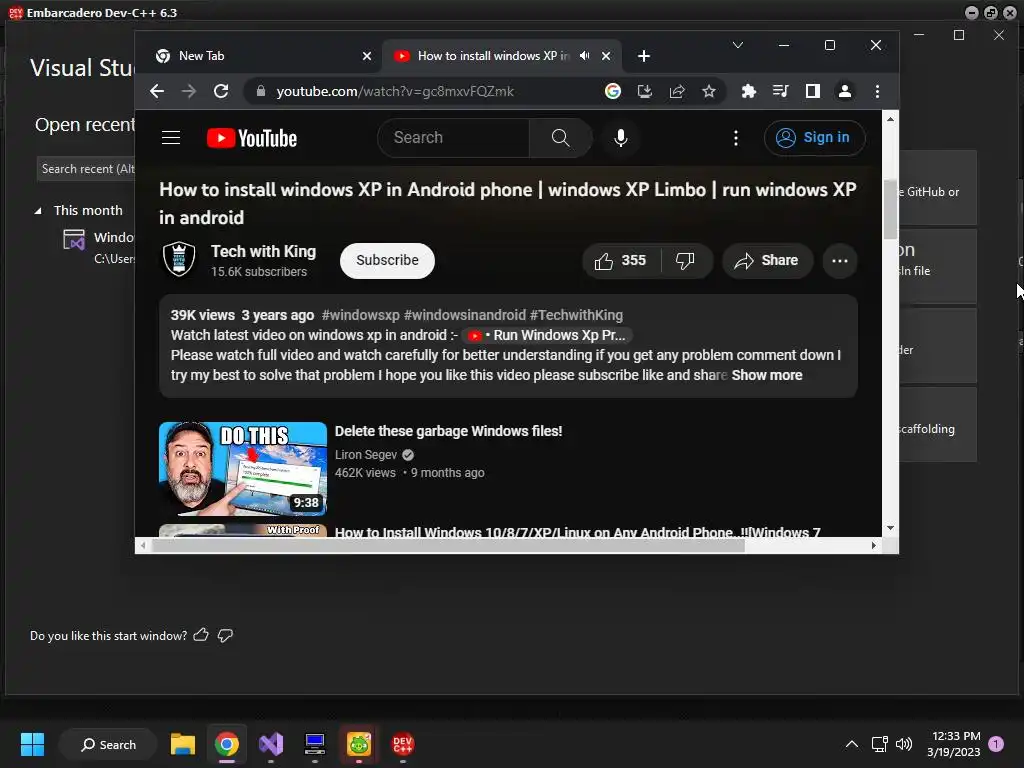This screenshot has width=1024, height=768.
Task: Close the New Tab tab
Action: [367, 56]
